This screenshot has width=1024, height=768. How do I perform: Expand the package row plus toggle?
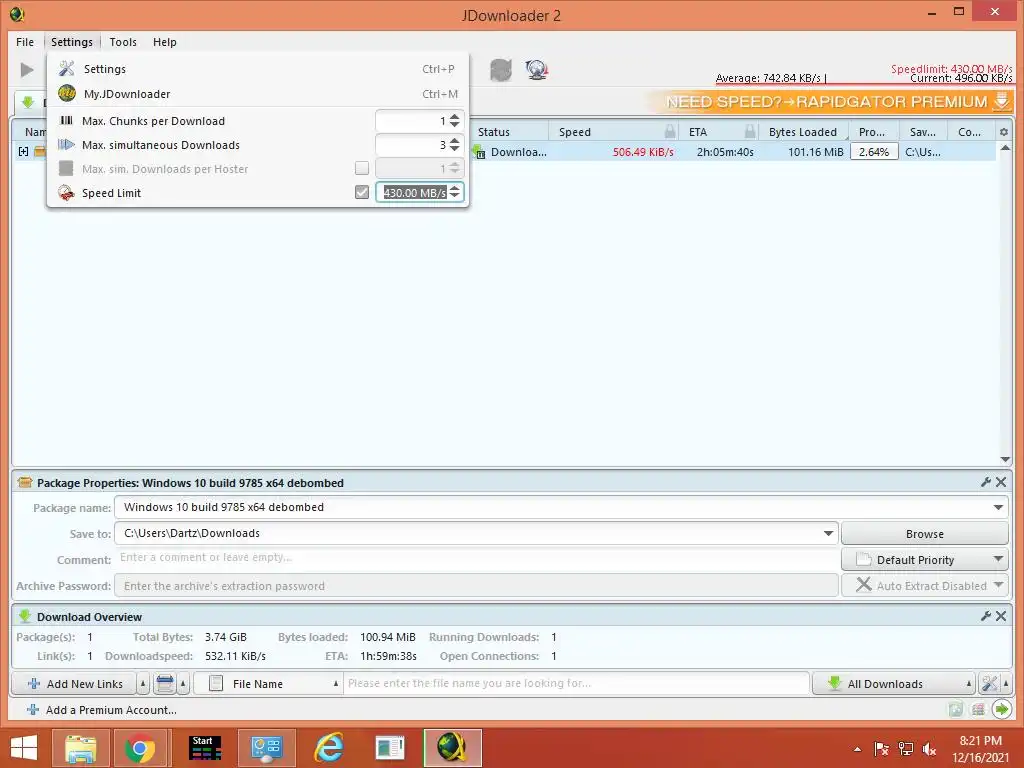pos(24,152)
